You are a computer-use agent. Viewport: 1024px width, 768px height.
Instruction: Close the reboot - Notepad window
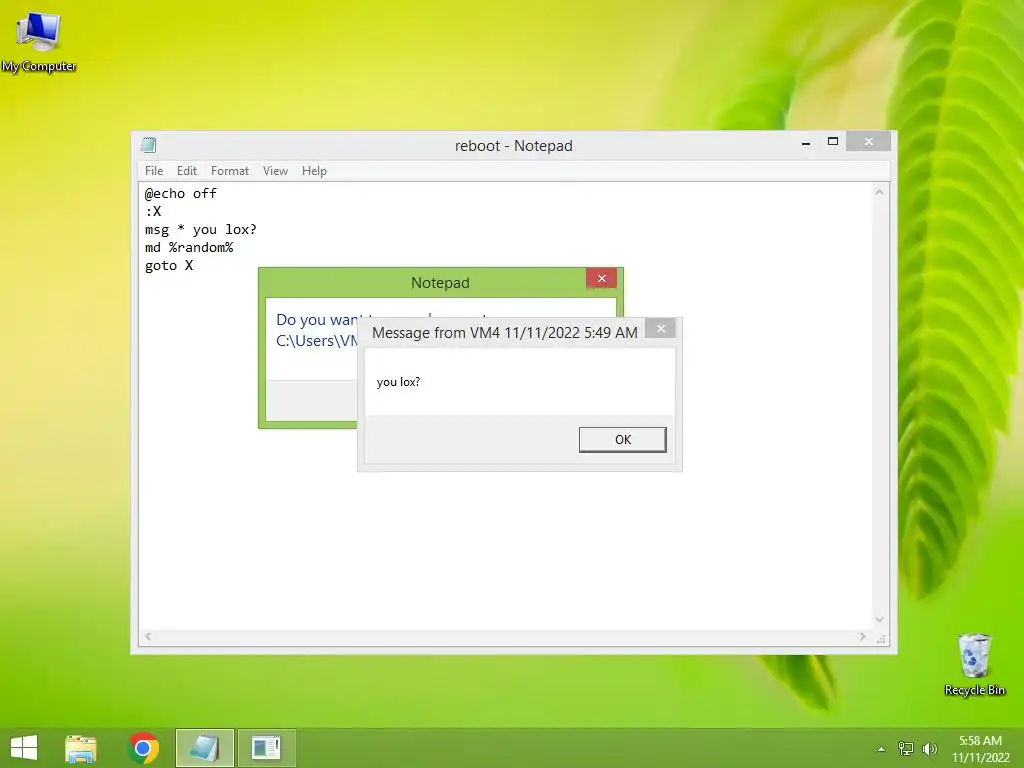click(x=868, y=141)
